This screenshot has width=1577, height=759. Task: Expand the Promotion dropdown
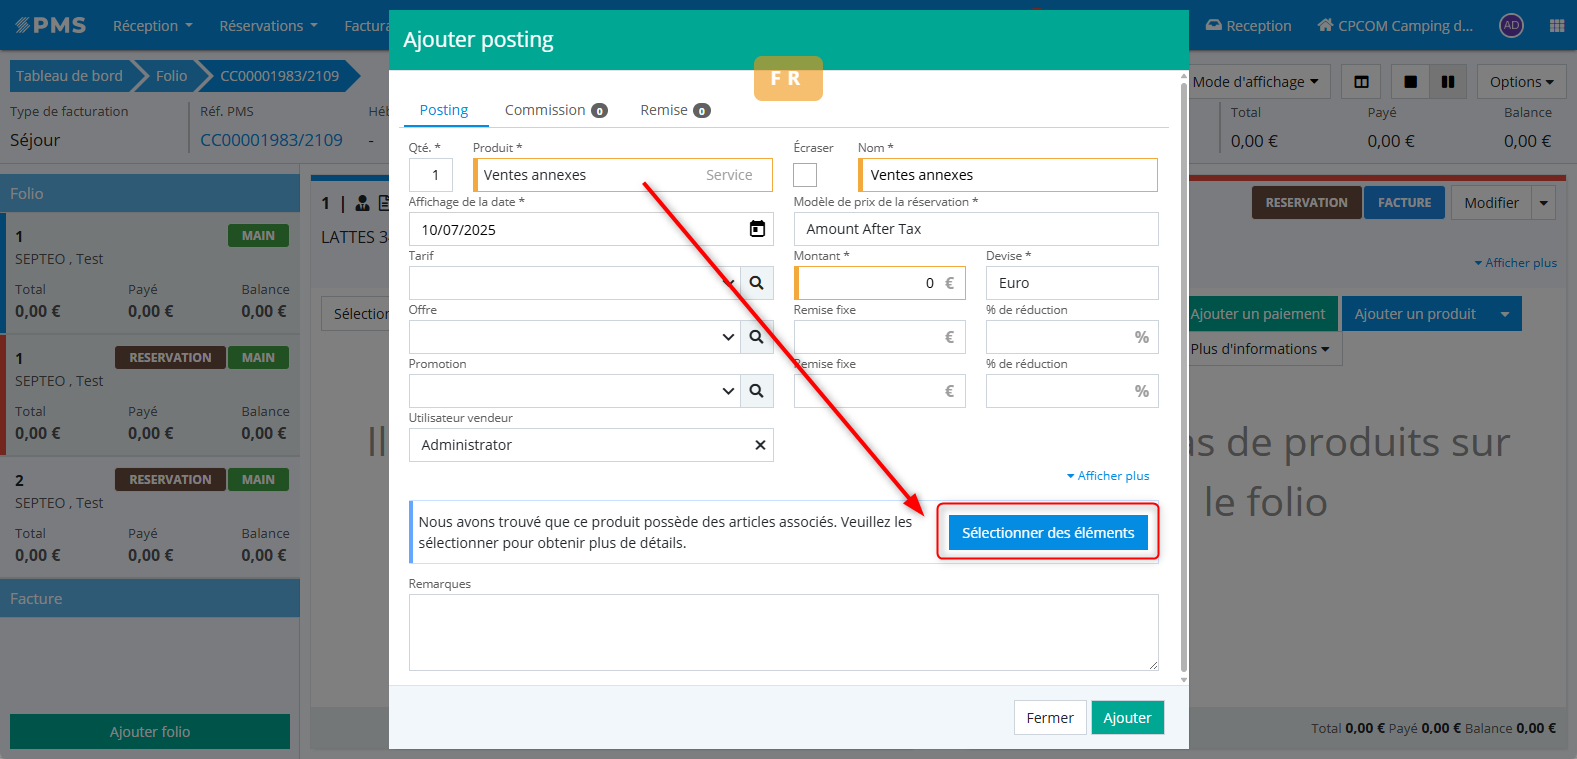pos(728,391)
